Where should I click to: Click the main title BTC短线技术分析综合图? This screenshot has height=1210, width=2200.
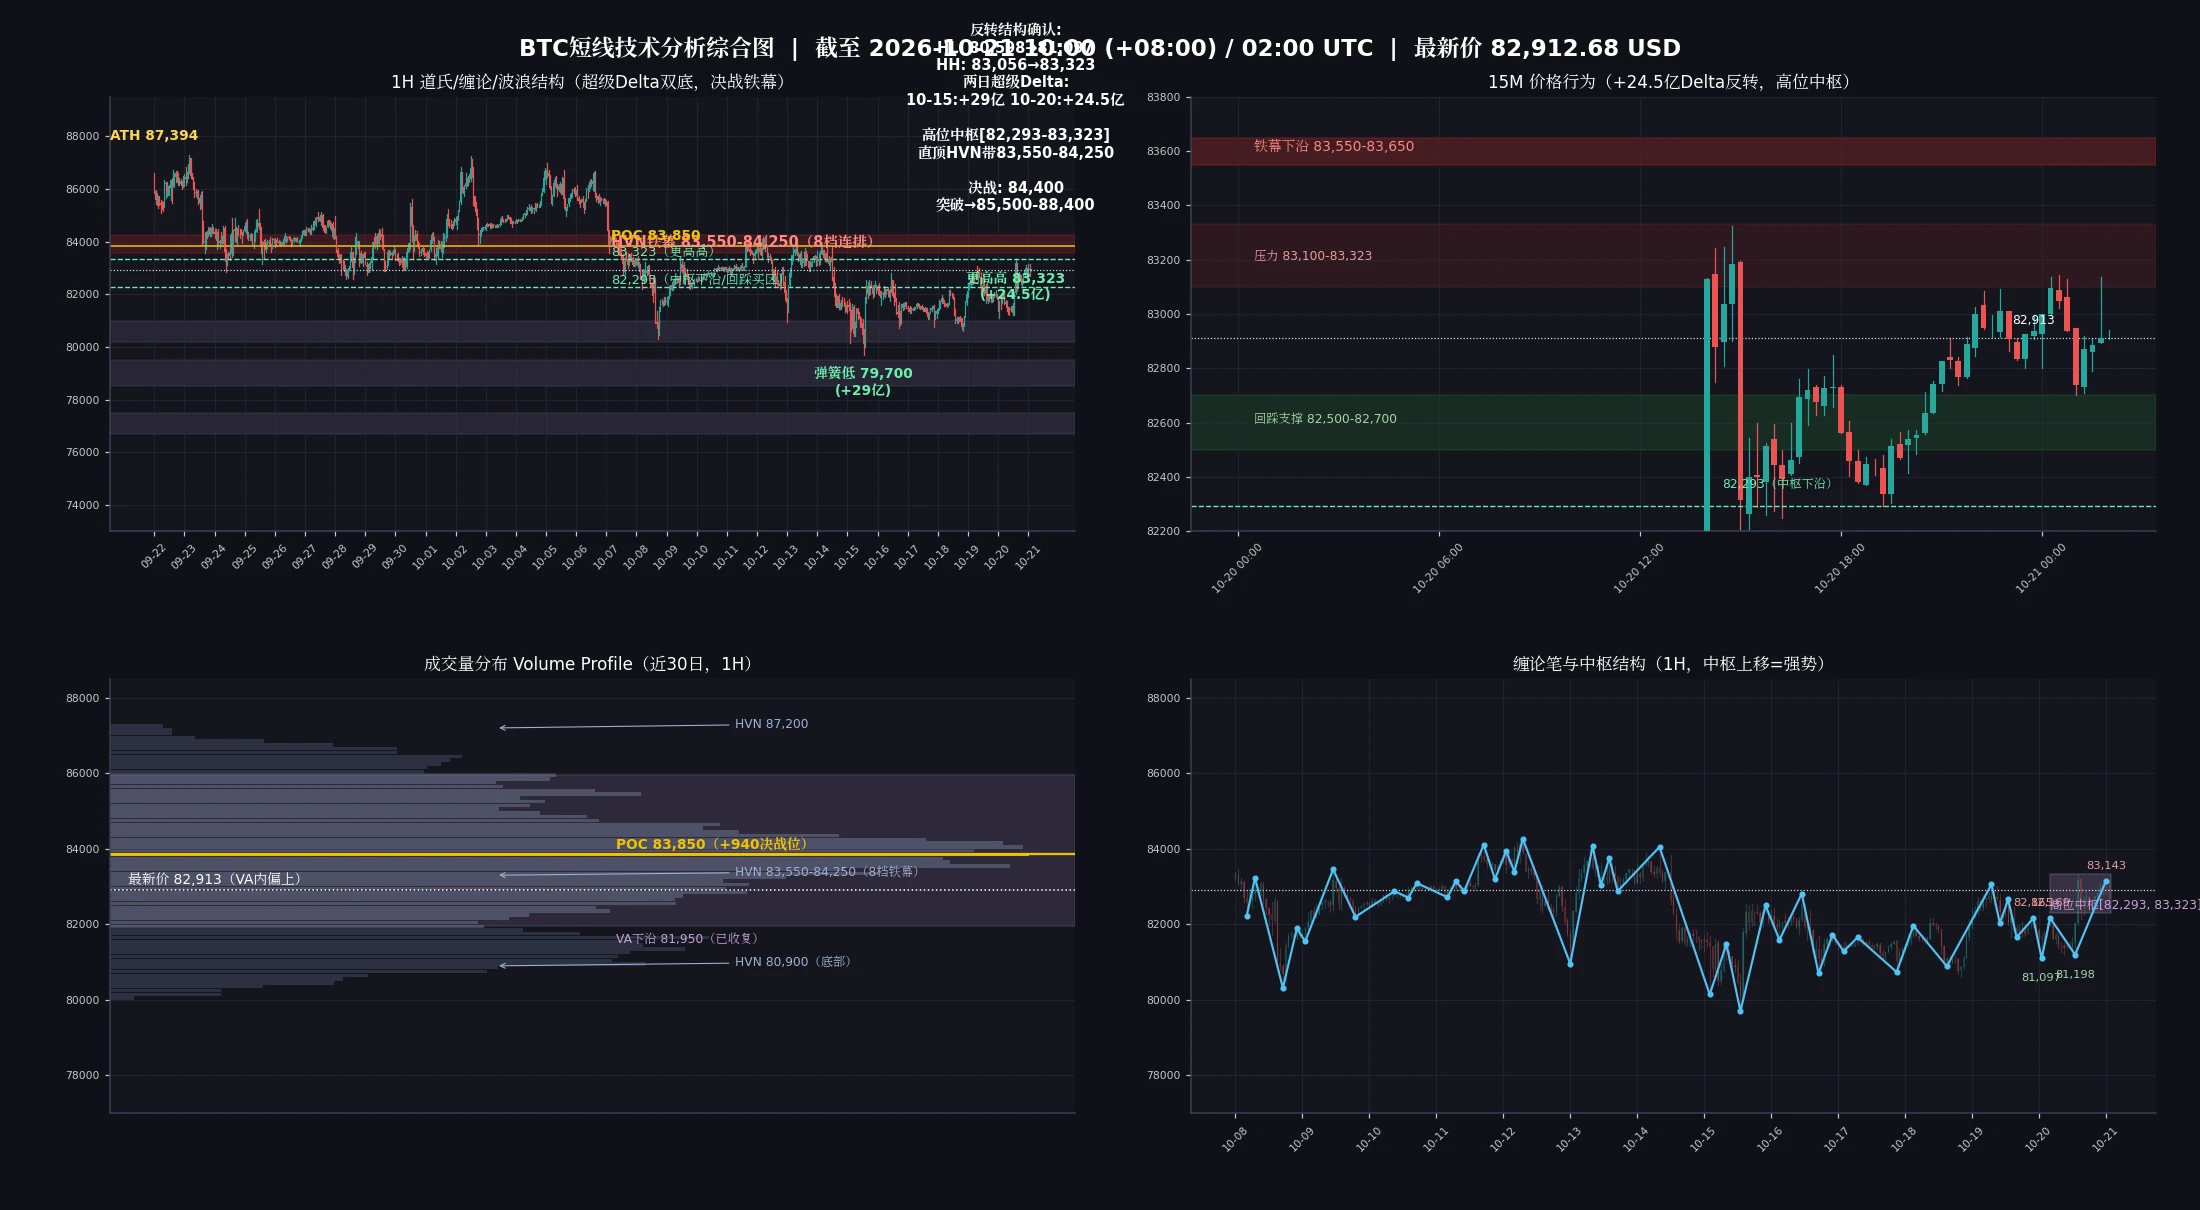[x=647, y=48]
